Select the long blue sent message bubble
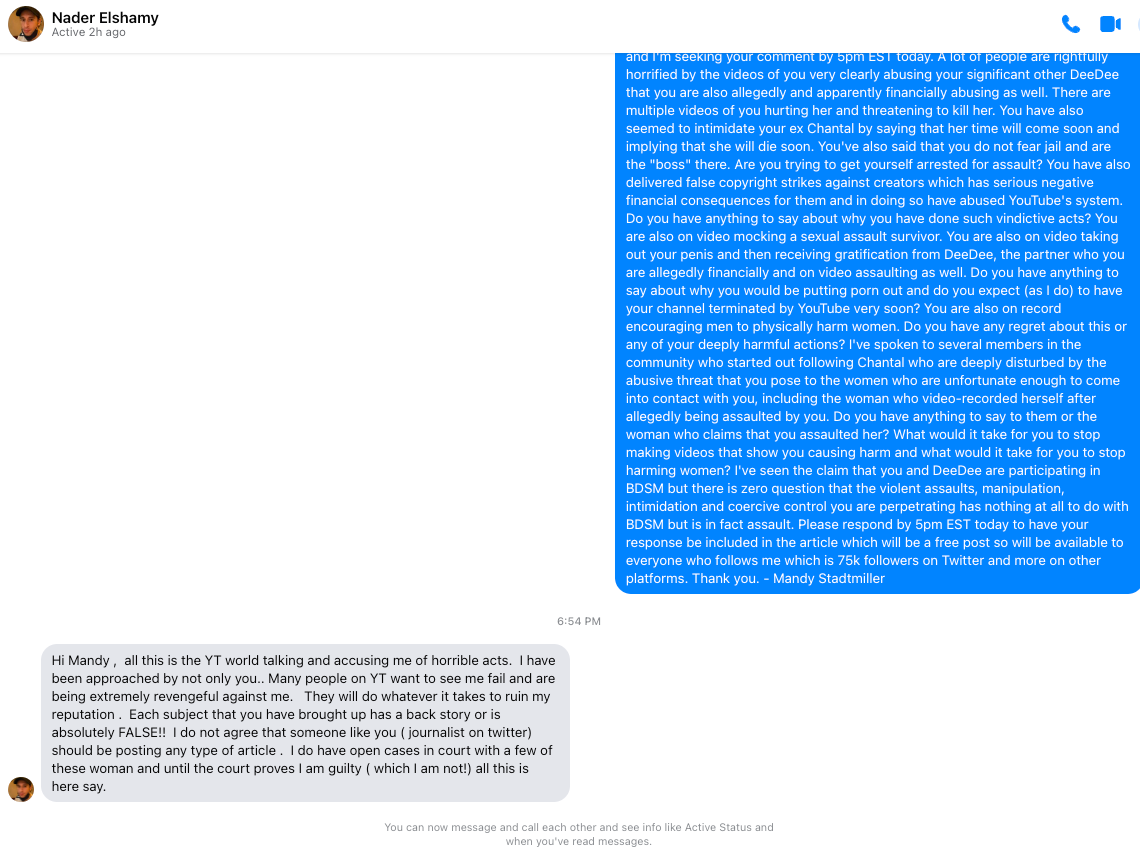This screenshot has height=857, width=1140. click(878, 323)
